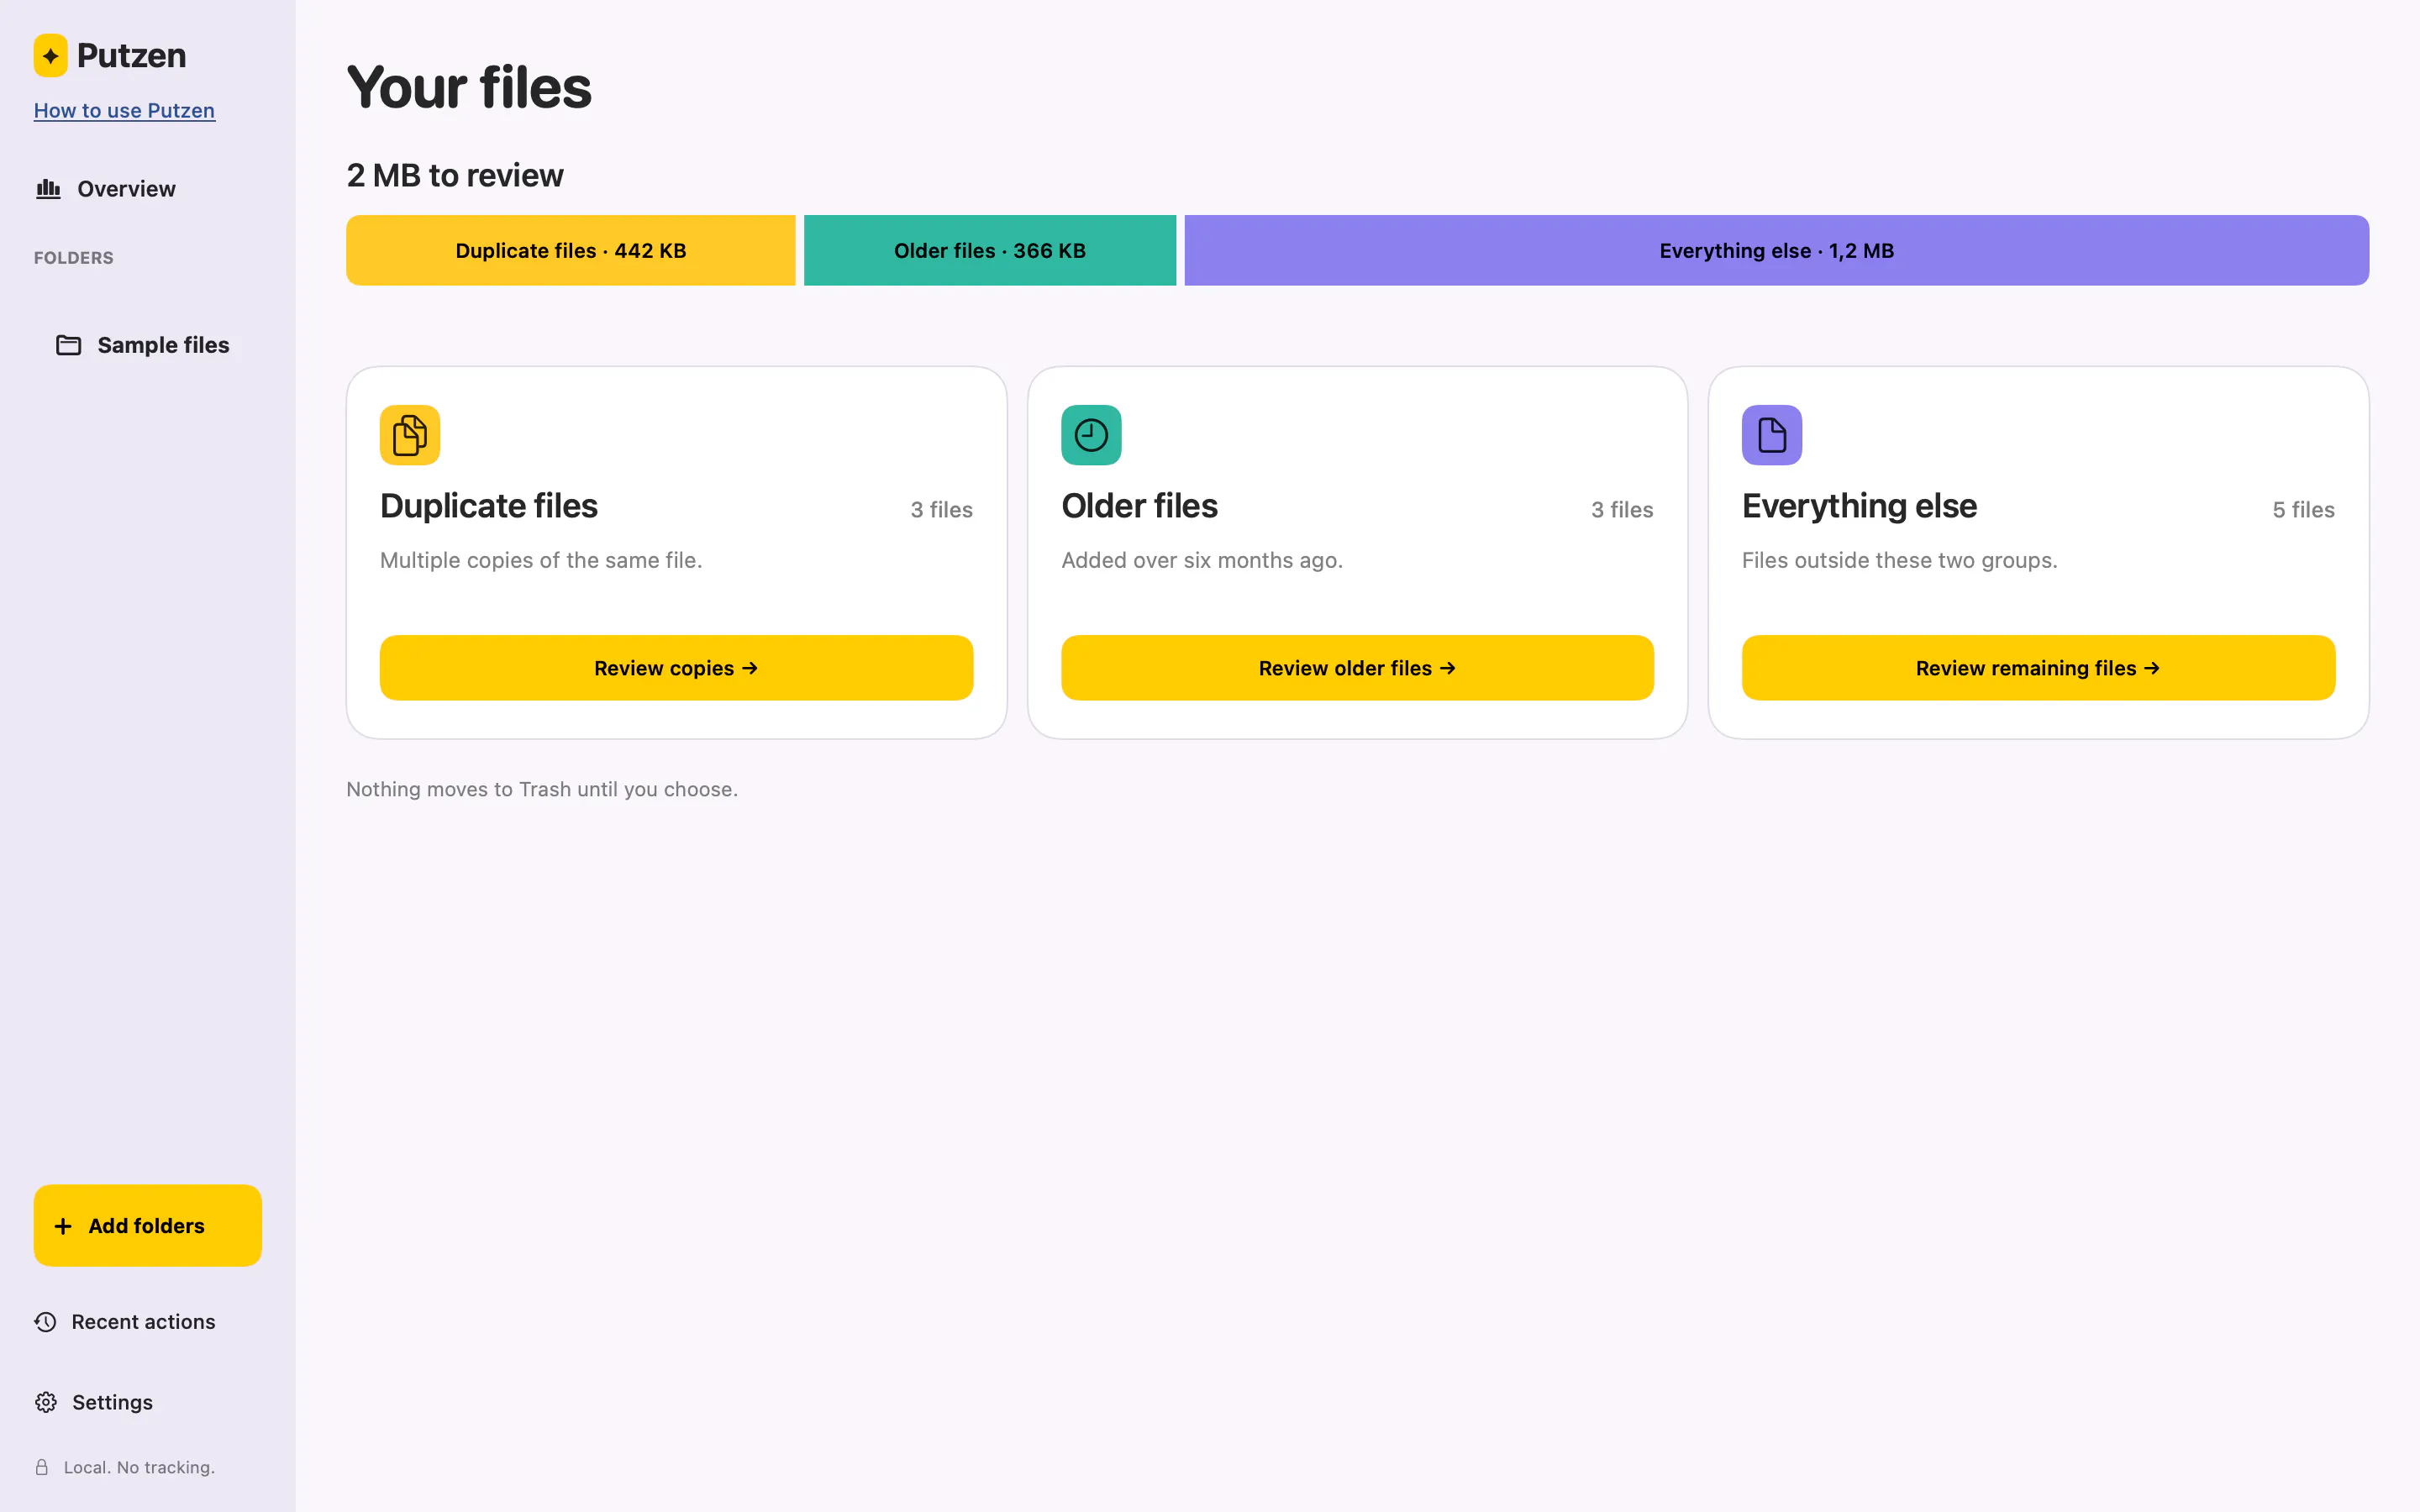Go to the Overview section
Screen dimensions: 2420x1512
point(126,189)
